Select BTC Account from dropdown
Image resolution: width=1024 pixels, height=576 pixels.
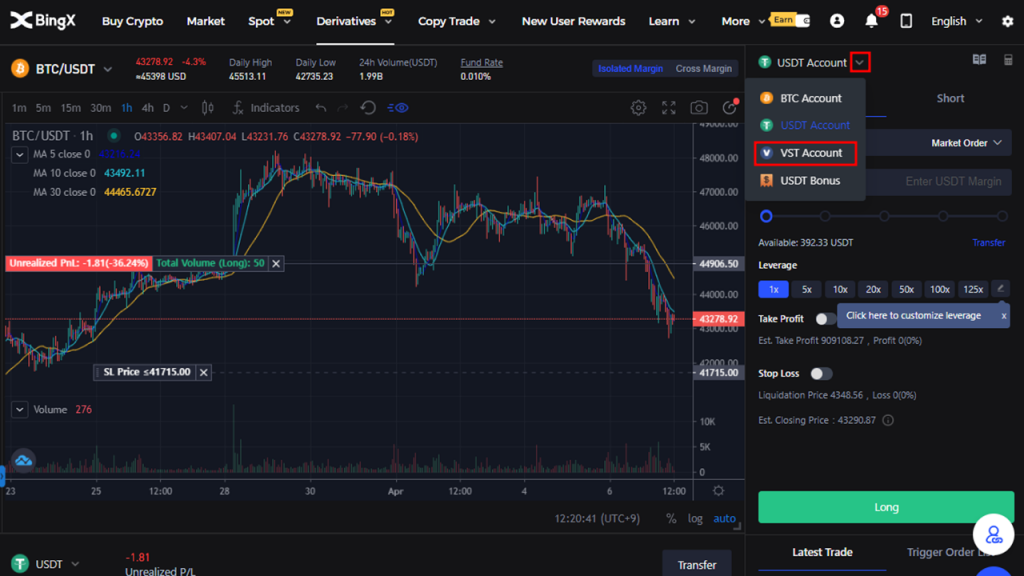click(805, 98)
